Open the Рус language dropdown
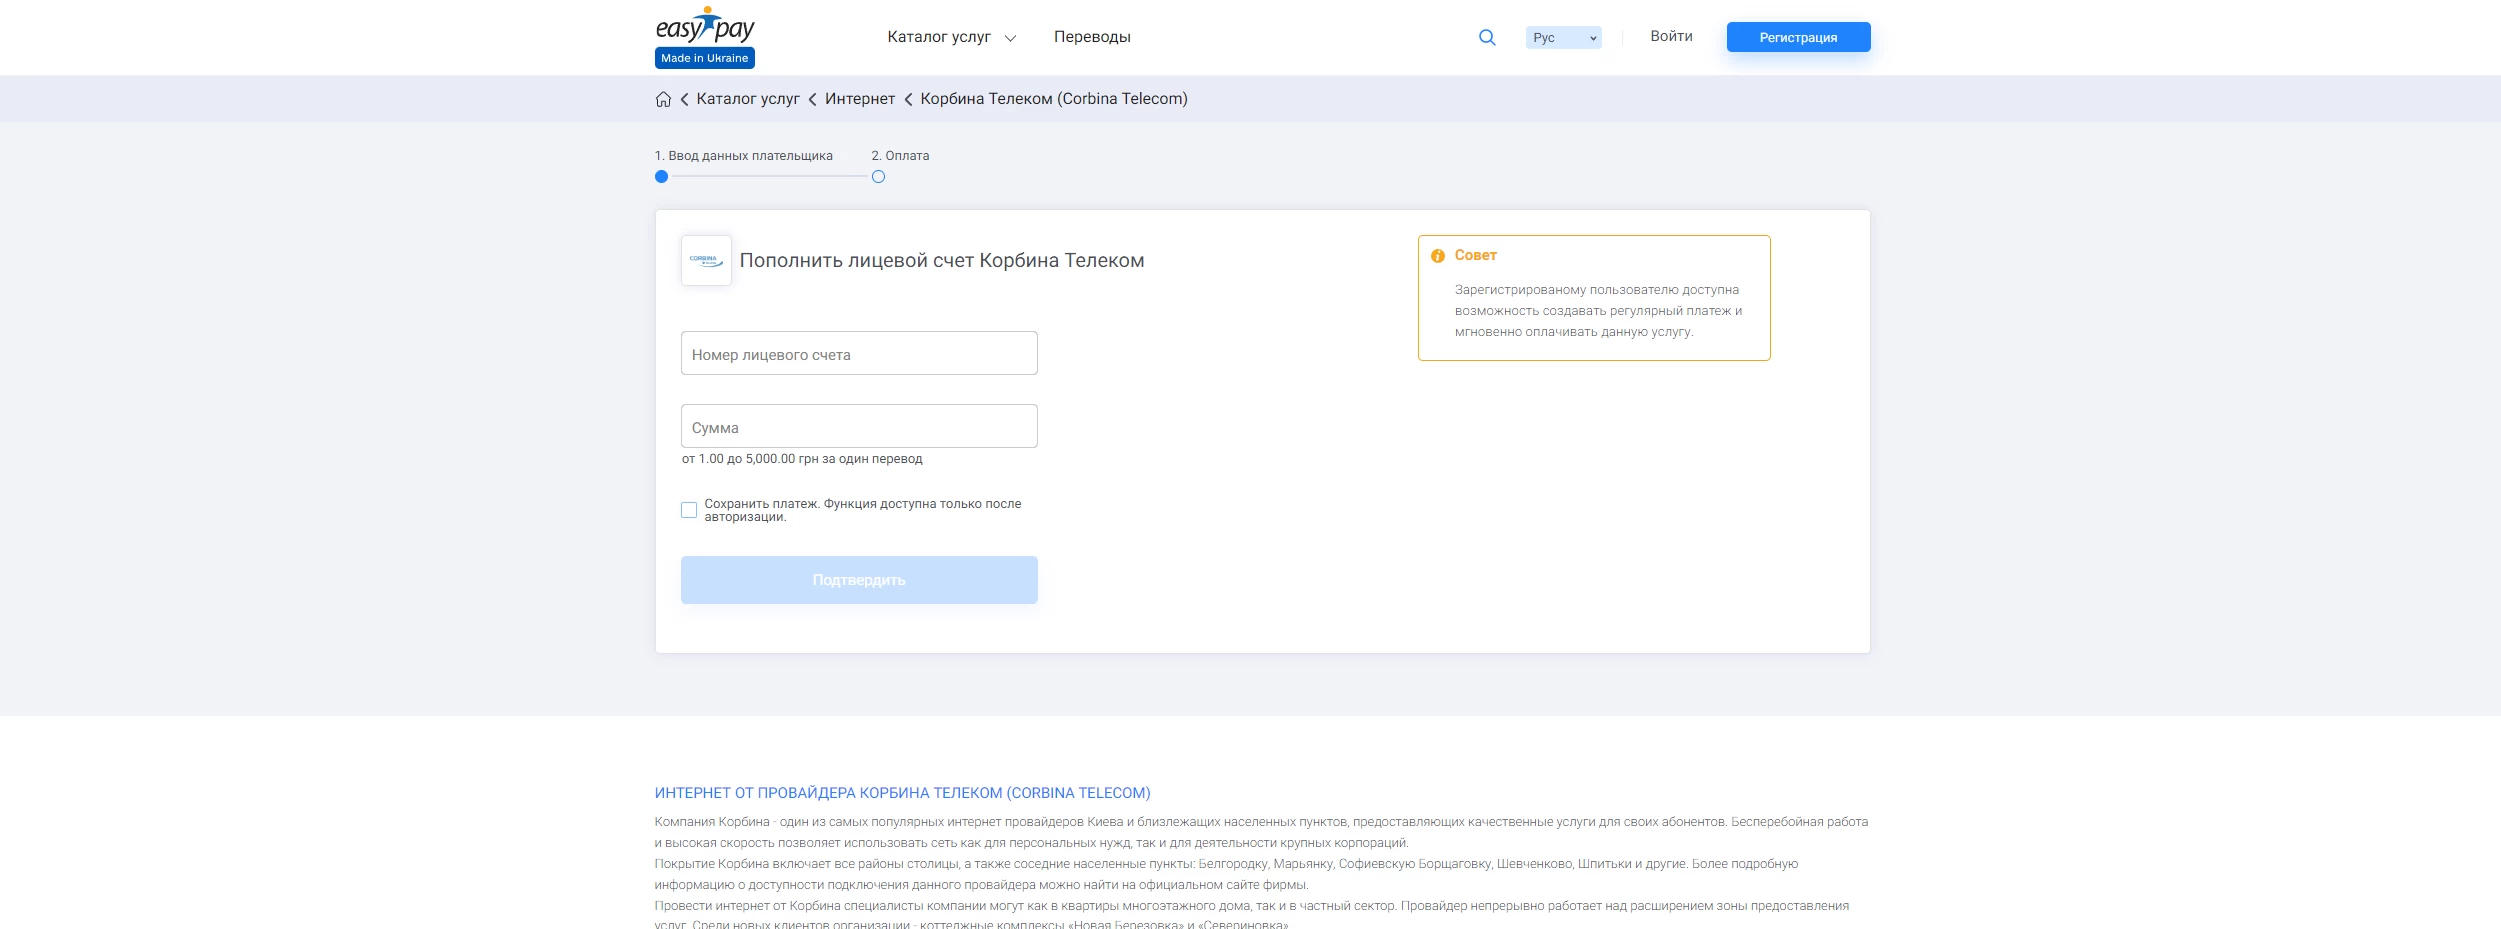This screenshot has width=2501, height=929. [x=1563, y=37]
